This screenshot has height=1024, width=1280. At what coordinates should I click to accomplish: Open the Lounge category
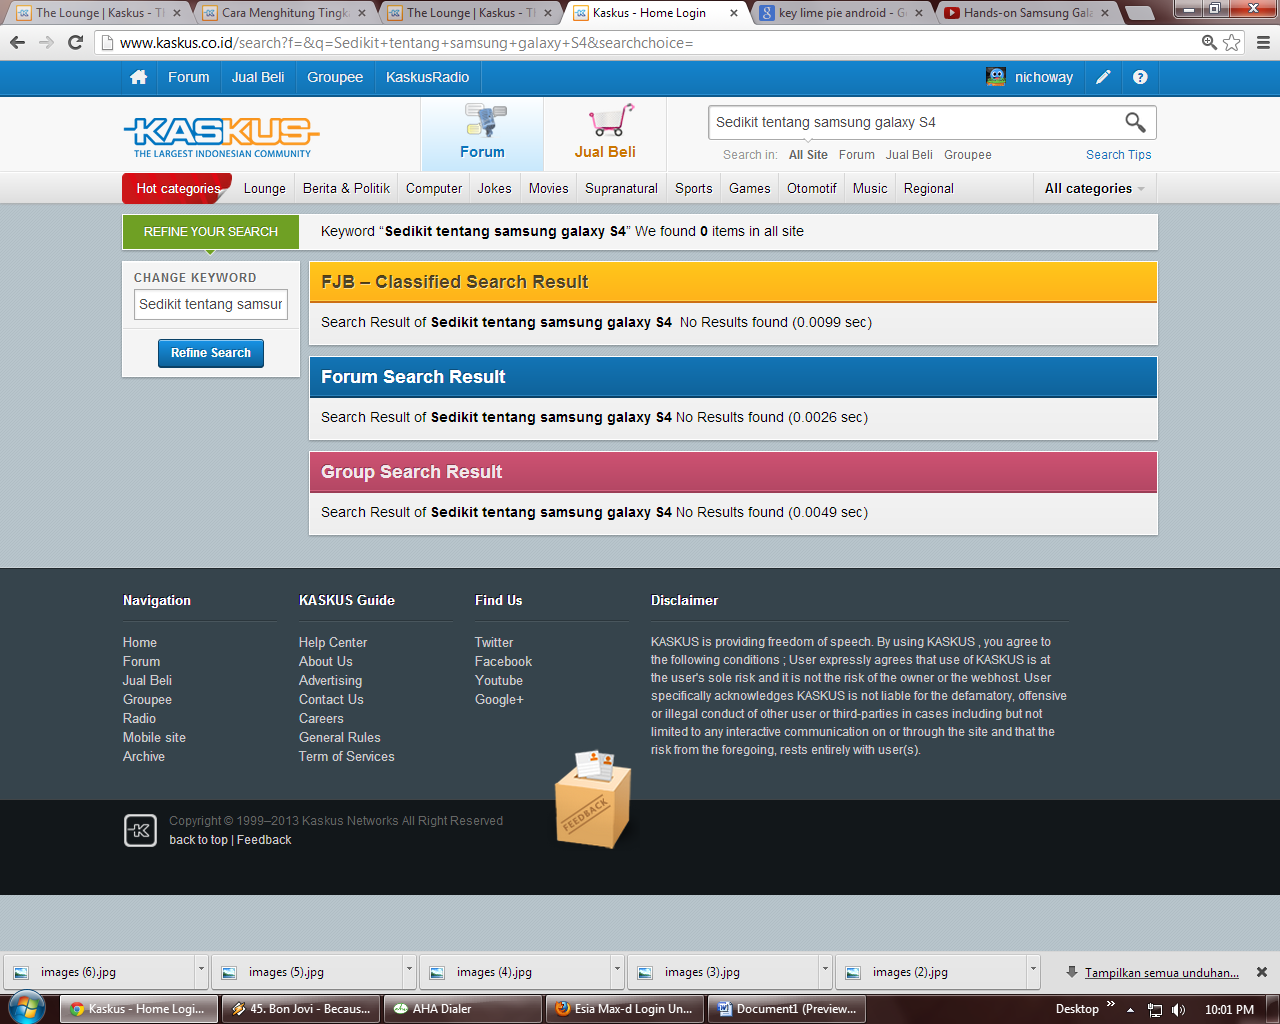264,188
